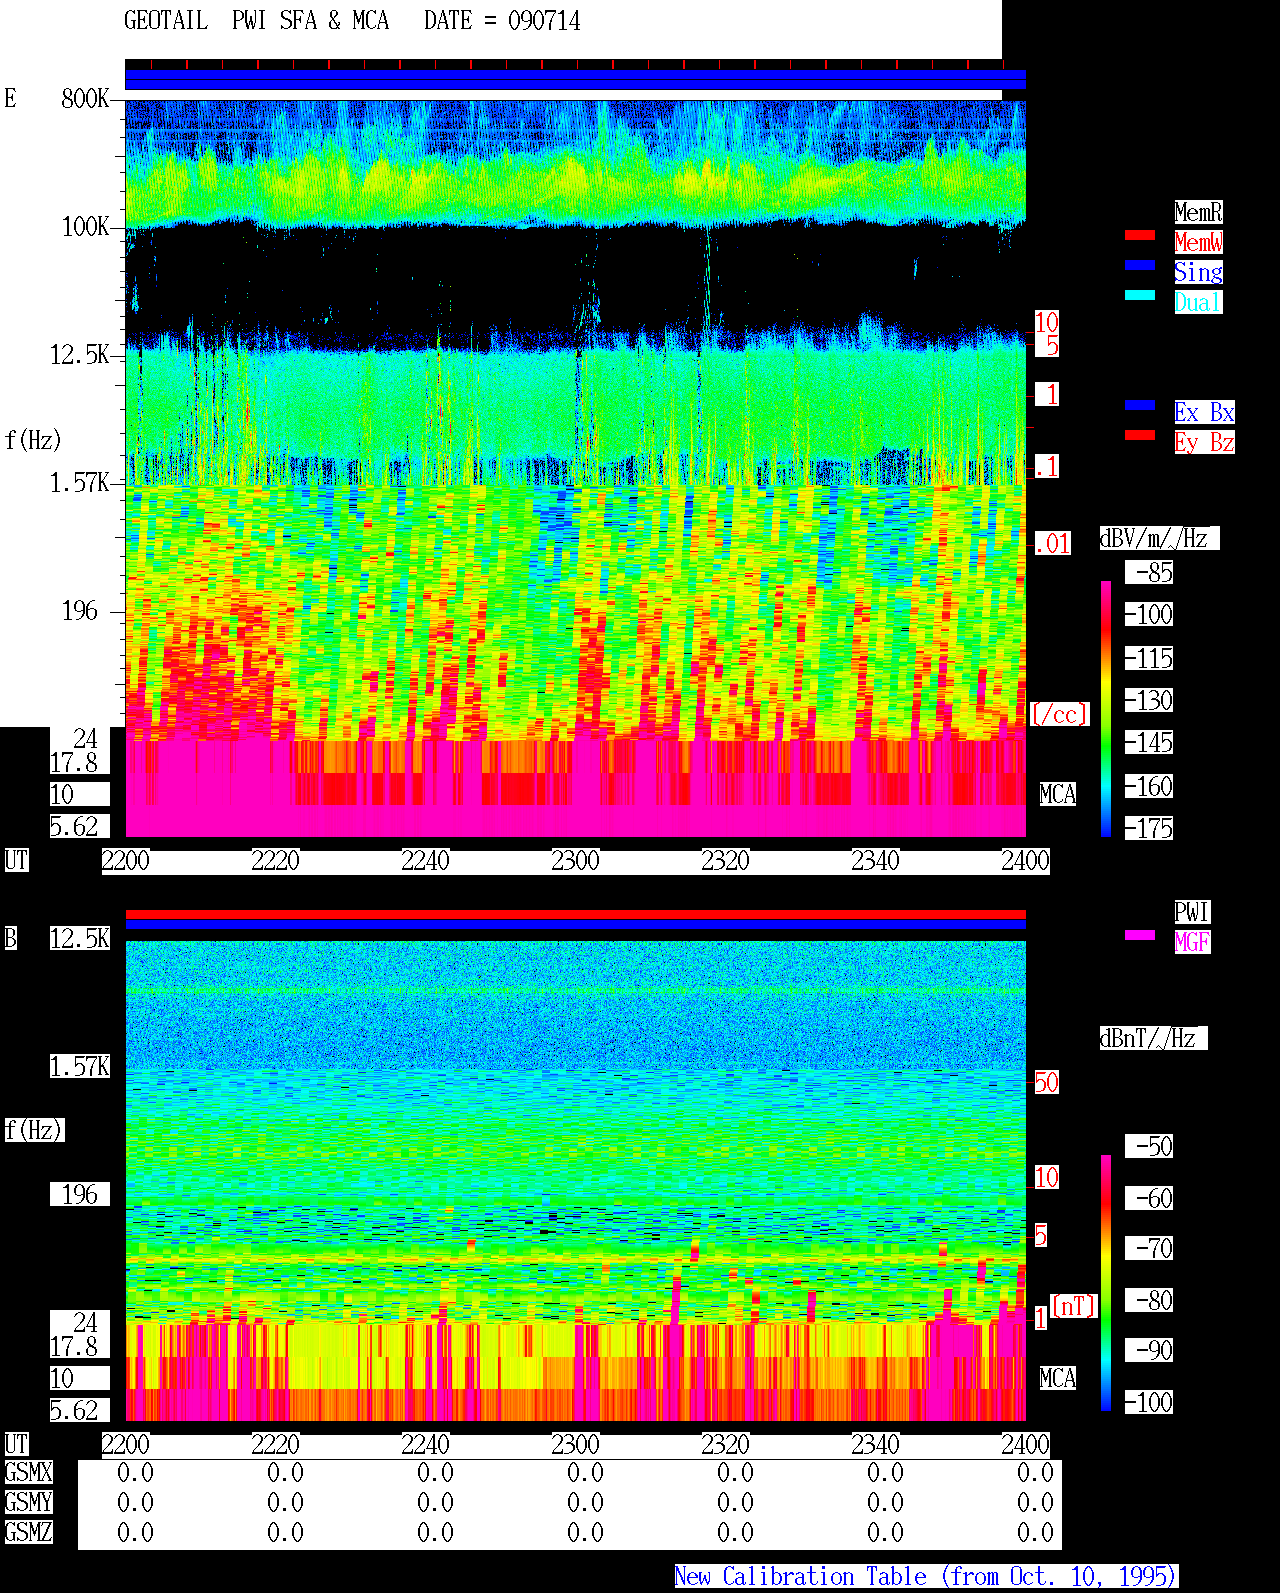Click the magnetic field MCA label
Viewport: 1280px width, 1593px height.
pos(1058,1379)
